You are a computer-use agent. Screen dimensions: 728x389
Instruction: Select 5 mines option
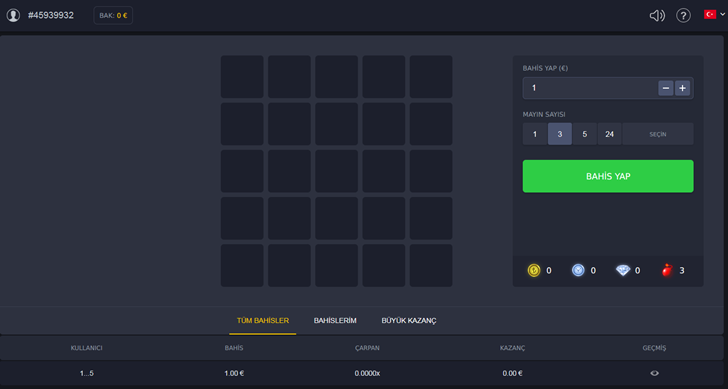point(585,134)
